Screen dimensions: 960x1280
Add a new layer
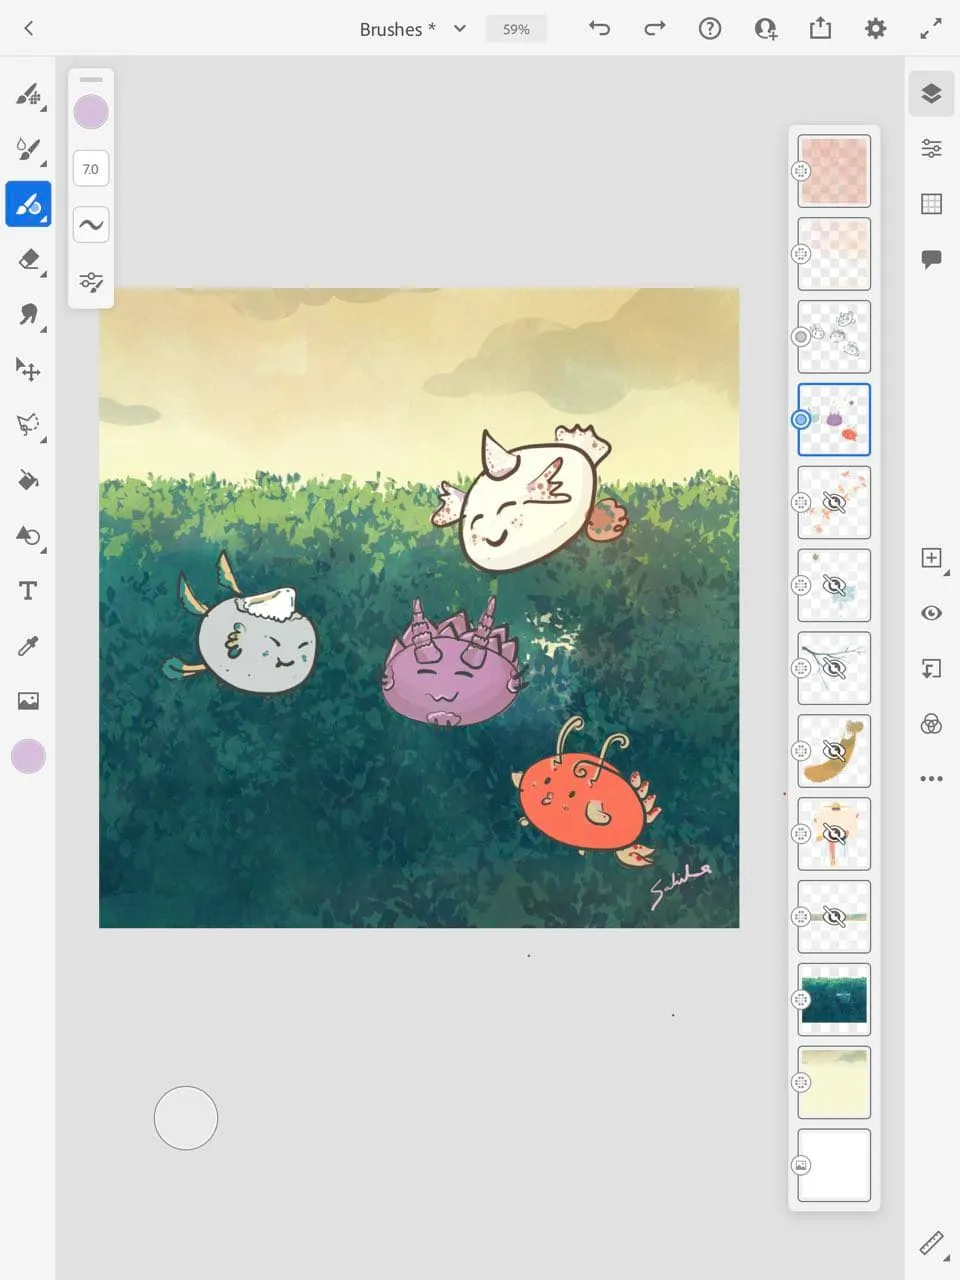(x=931, y=558)
